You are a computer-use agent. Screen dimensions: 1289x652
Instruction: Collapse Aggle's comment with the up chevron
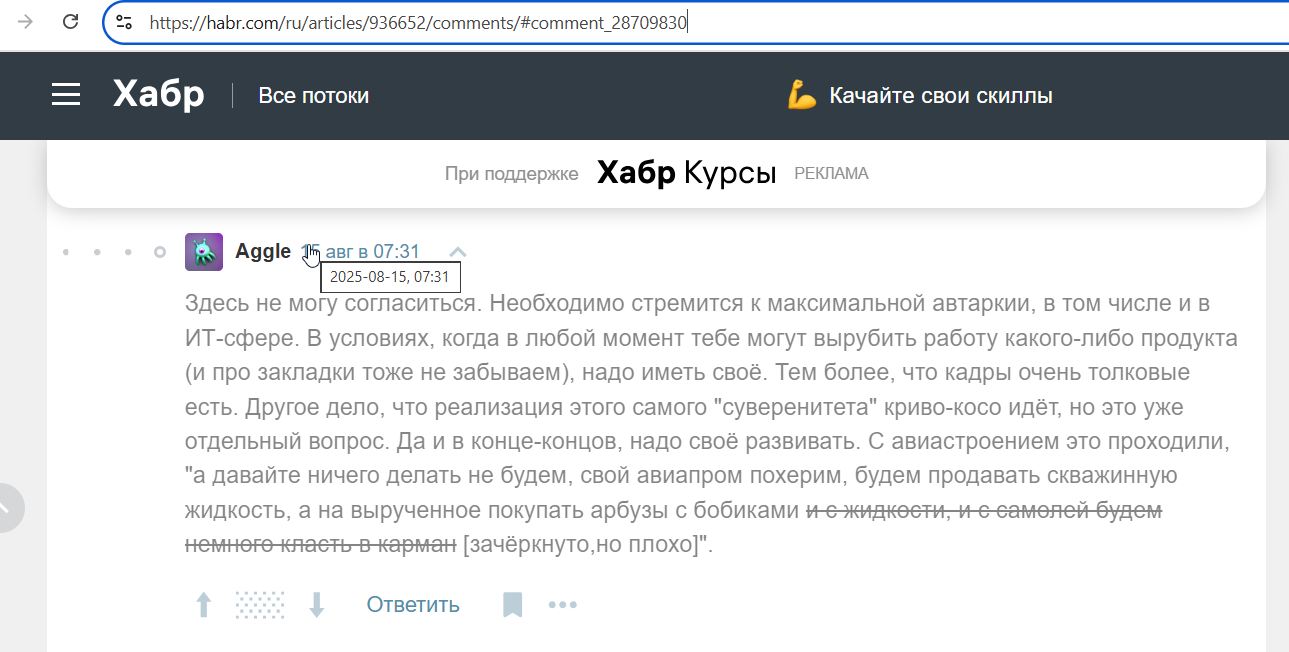[x=456, y=251]
